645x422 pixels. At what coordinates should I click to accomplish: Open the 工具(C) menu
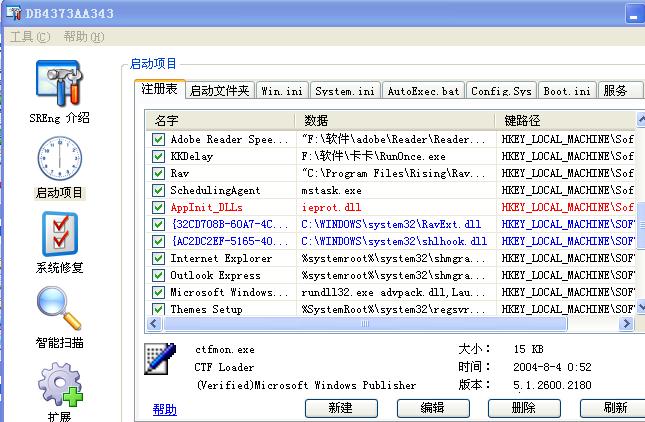(30, 37)
